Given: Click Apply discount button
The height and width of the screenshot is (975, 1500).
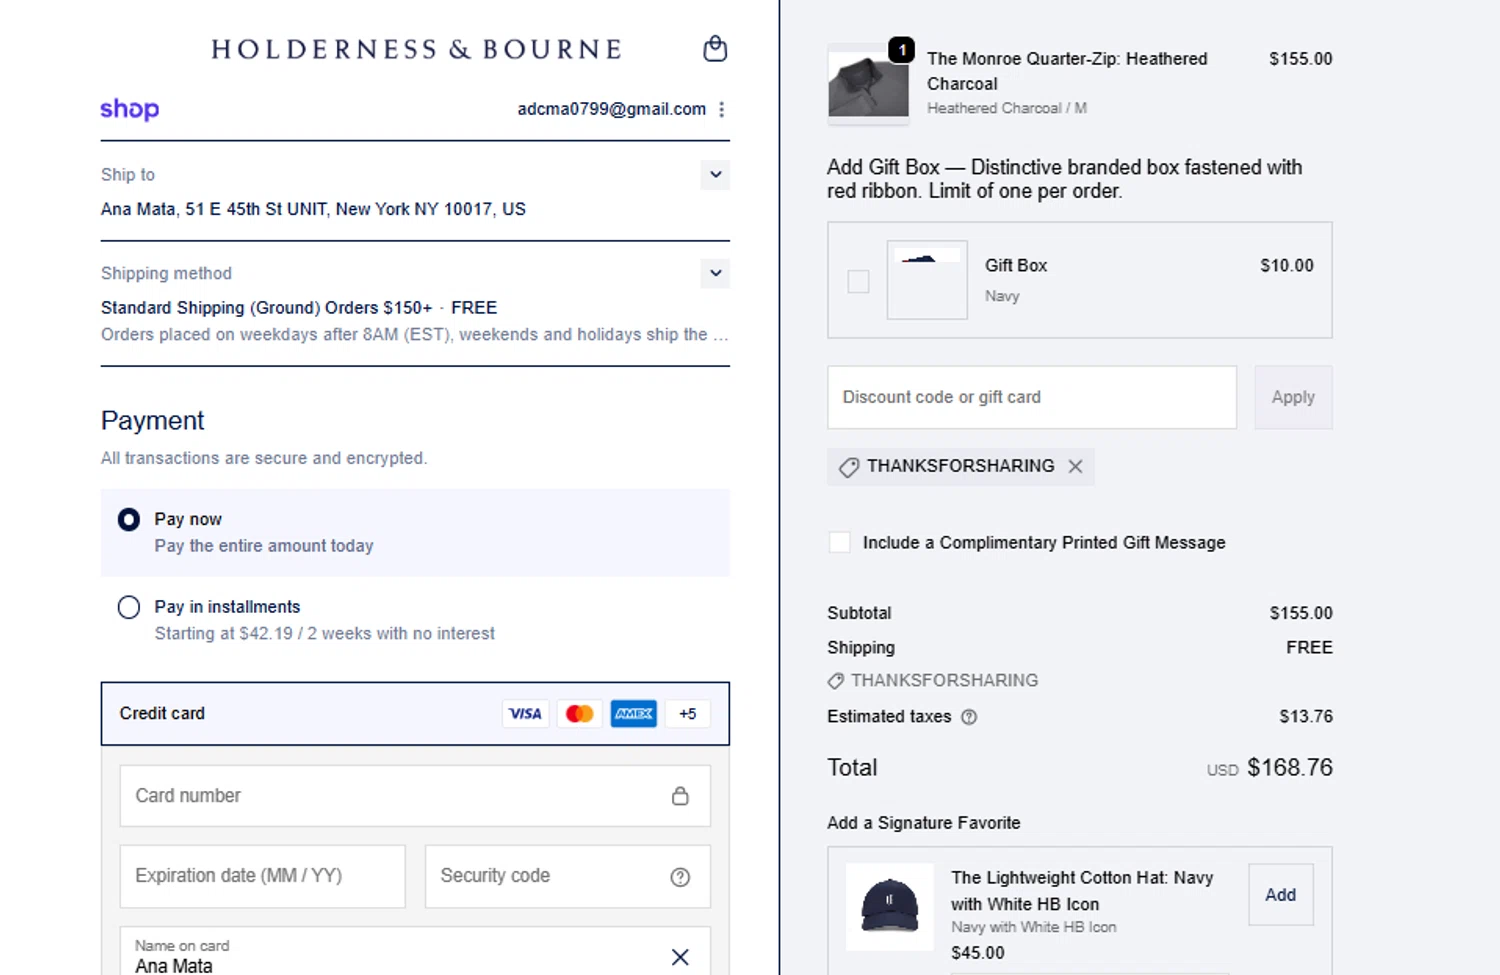Looking at the screenshot, I should 1293,397.
